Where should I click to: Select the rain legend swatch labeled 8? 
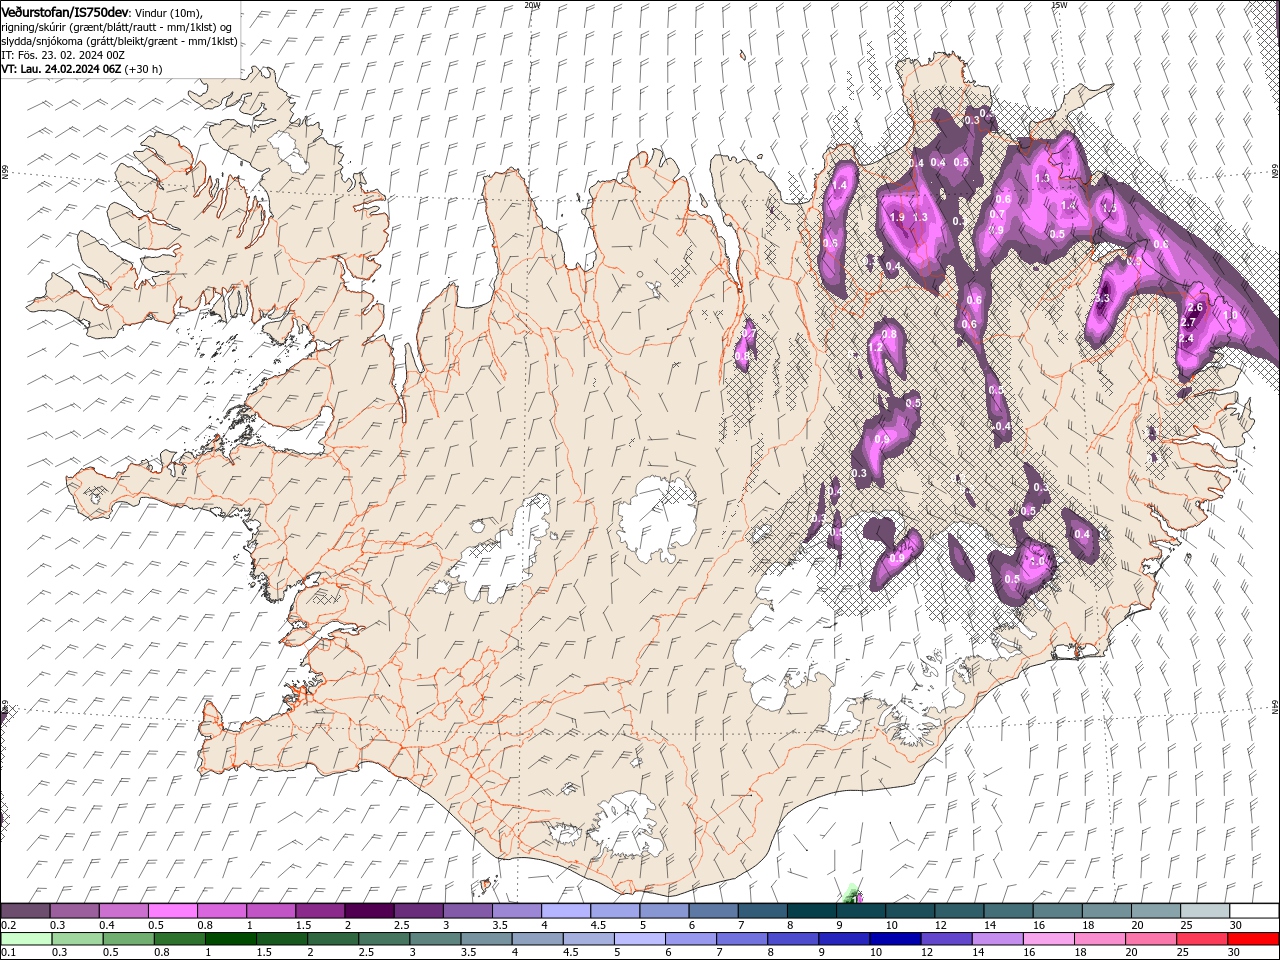tap(793, 939)
